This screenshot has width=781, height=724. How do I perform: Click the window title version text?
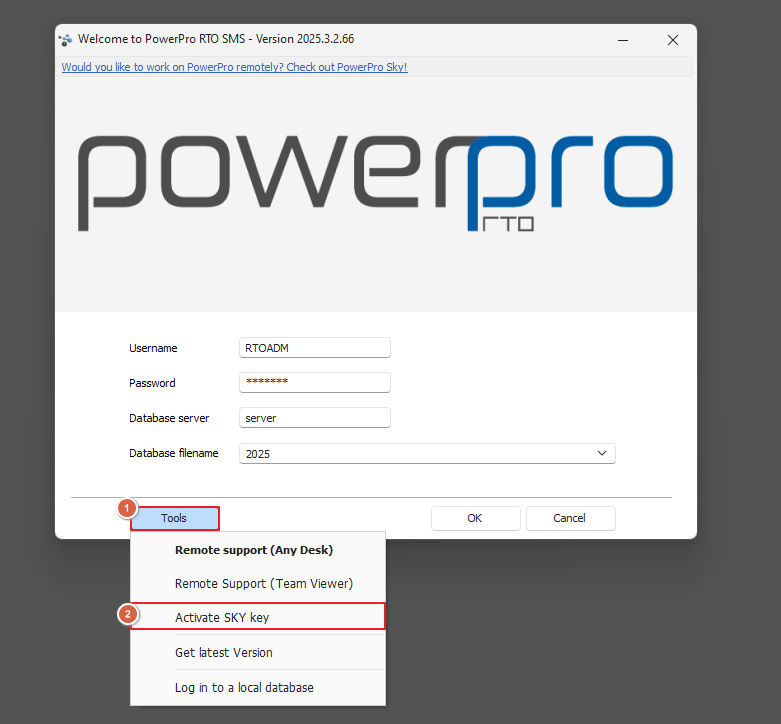click(x=216, y=39)
